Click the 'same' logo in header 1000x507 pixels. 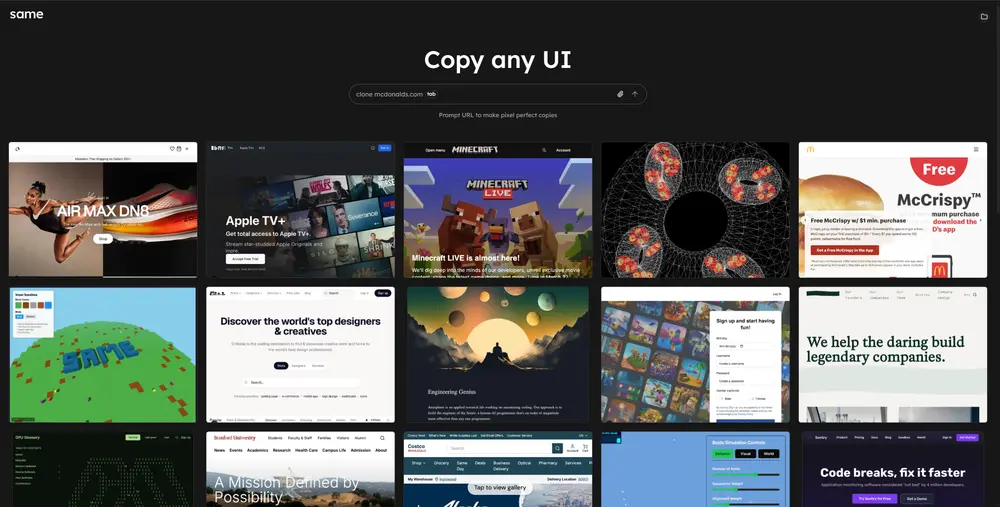(x=26, y=15)
